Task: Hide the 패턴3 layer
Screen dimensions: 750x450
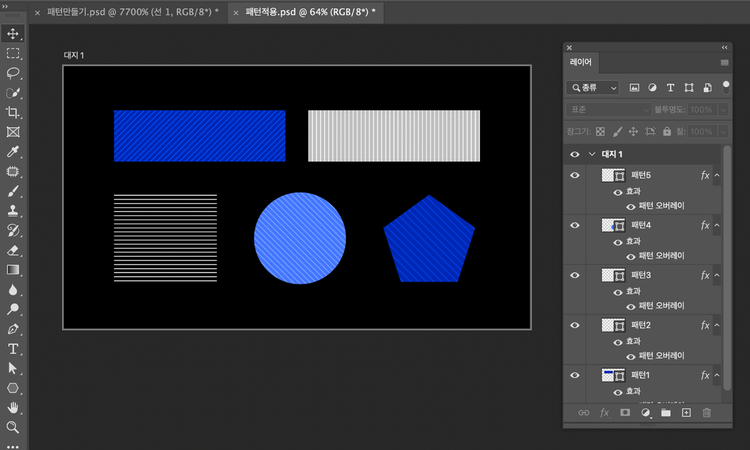Action: 574,275
